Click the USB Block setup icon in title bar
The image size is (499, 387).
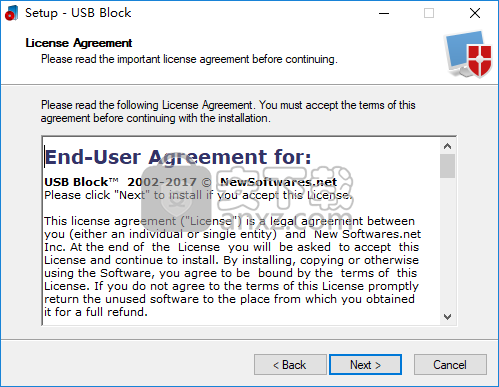(12, 13)
